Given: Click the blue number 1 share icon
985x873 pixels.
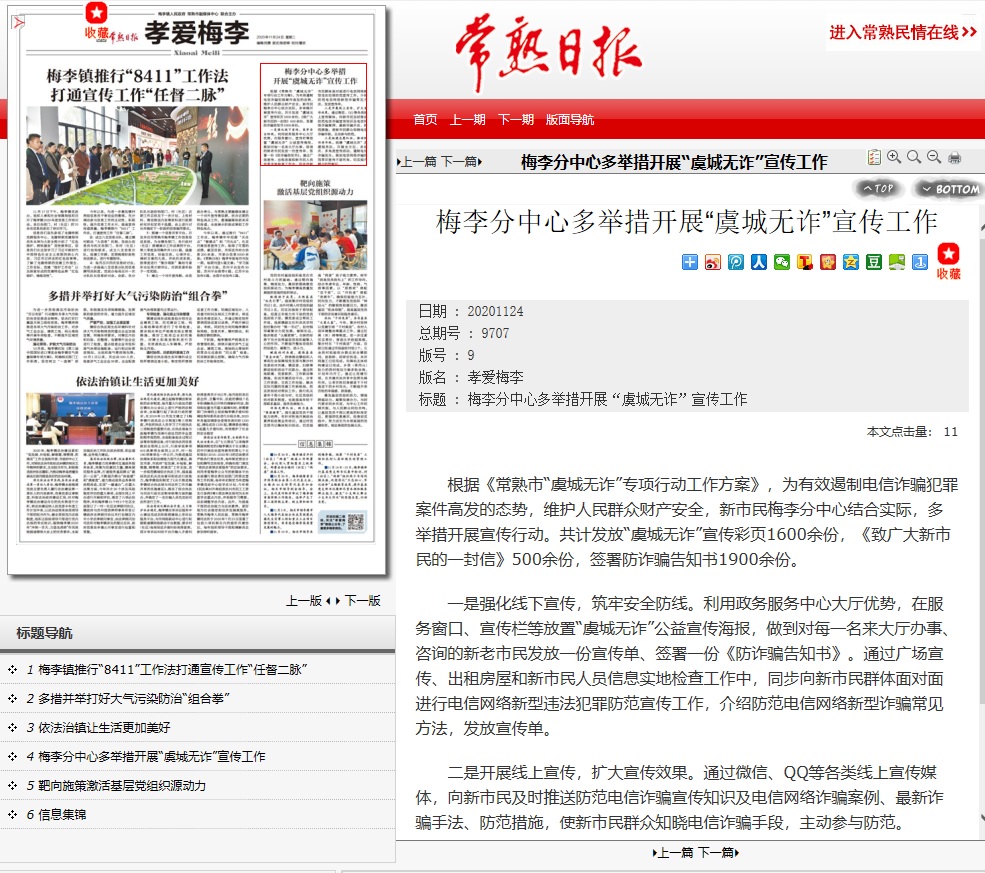Looking at the screenshot, I should [x=920, y=262].
